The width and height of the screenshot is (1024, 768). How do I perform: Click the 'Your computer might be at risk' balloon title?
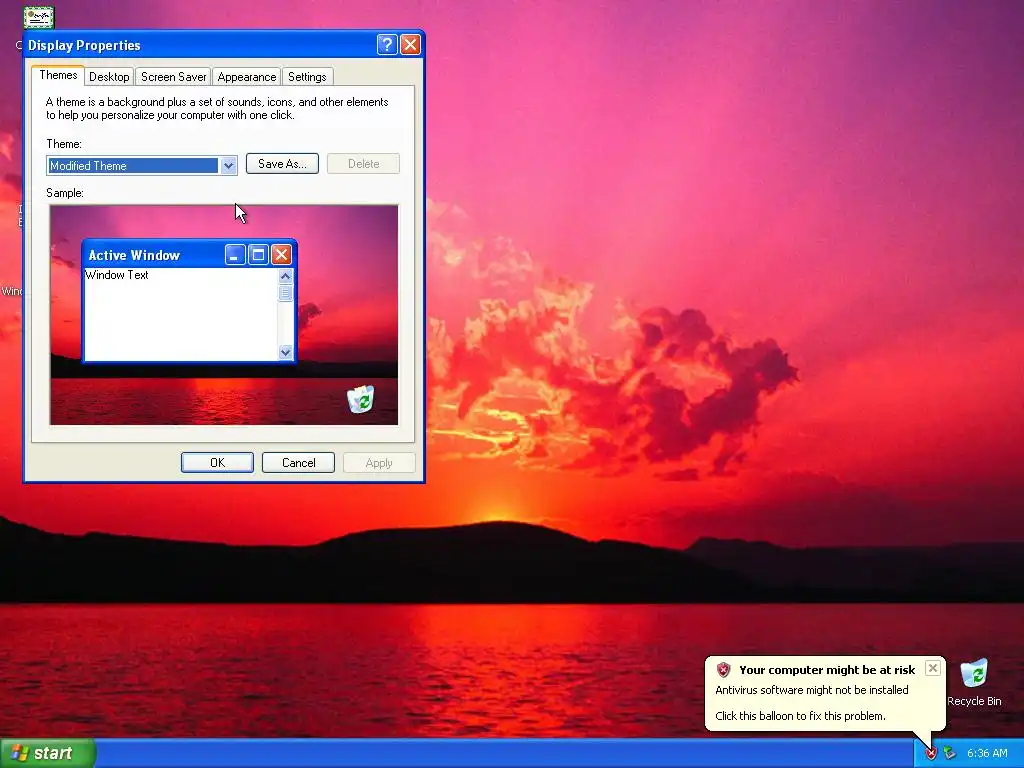point(827,670)
